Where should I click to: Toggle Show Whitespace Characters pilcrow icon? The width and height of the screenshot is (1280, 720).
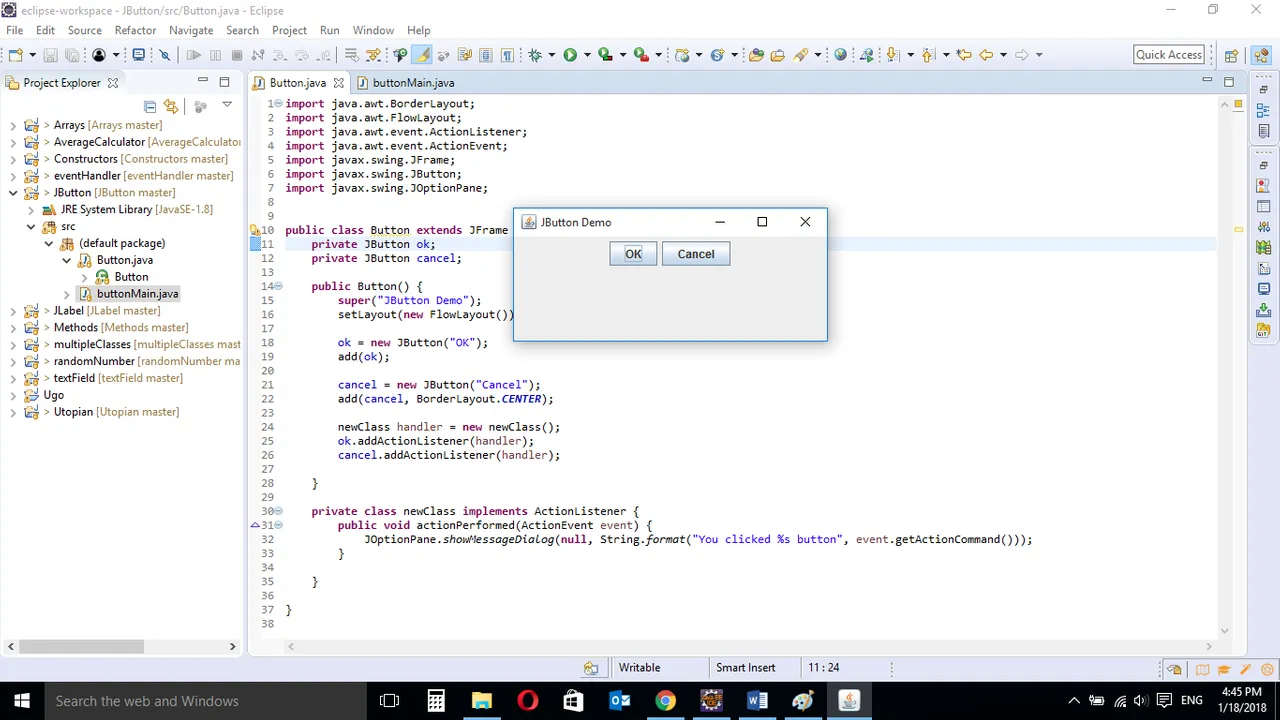pyautogui.click(x=507, y=55)
